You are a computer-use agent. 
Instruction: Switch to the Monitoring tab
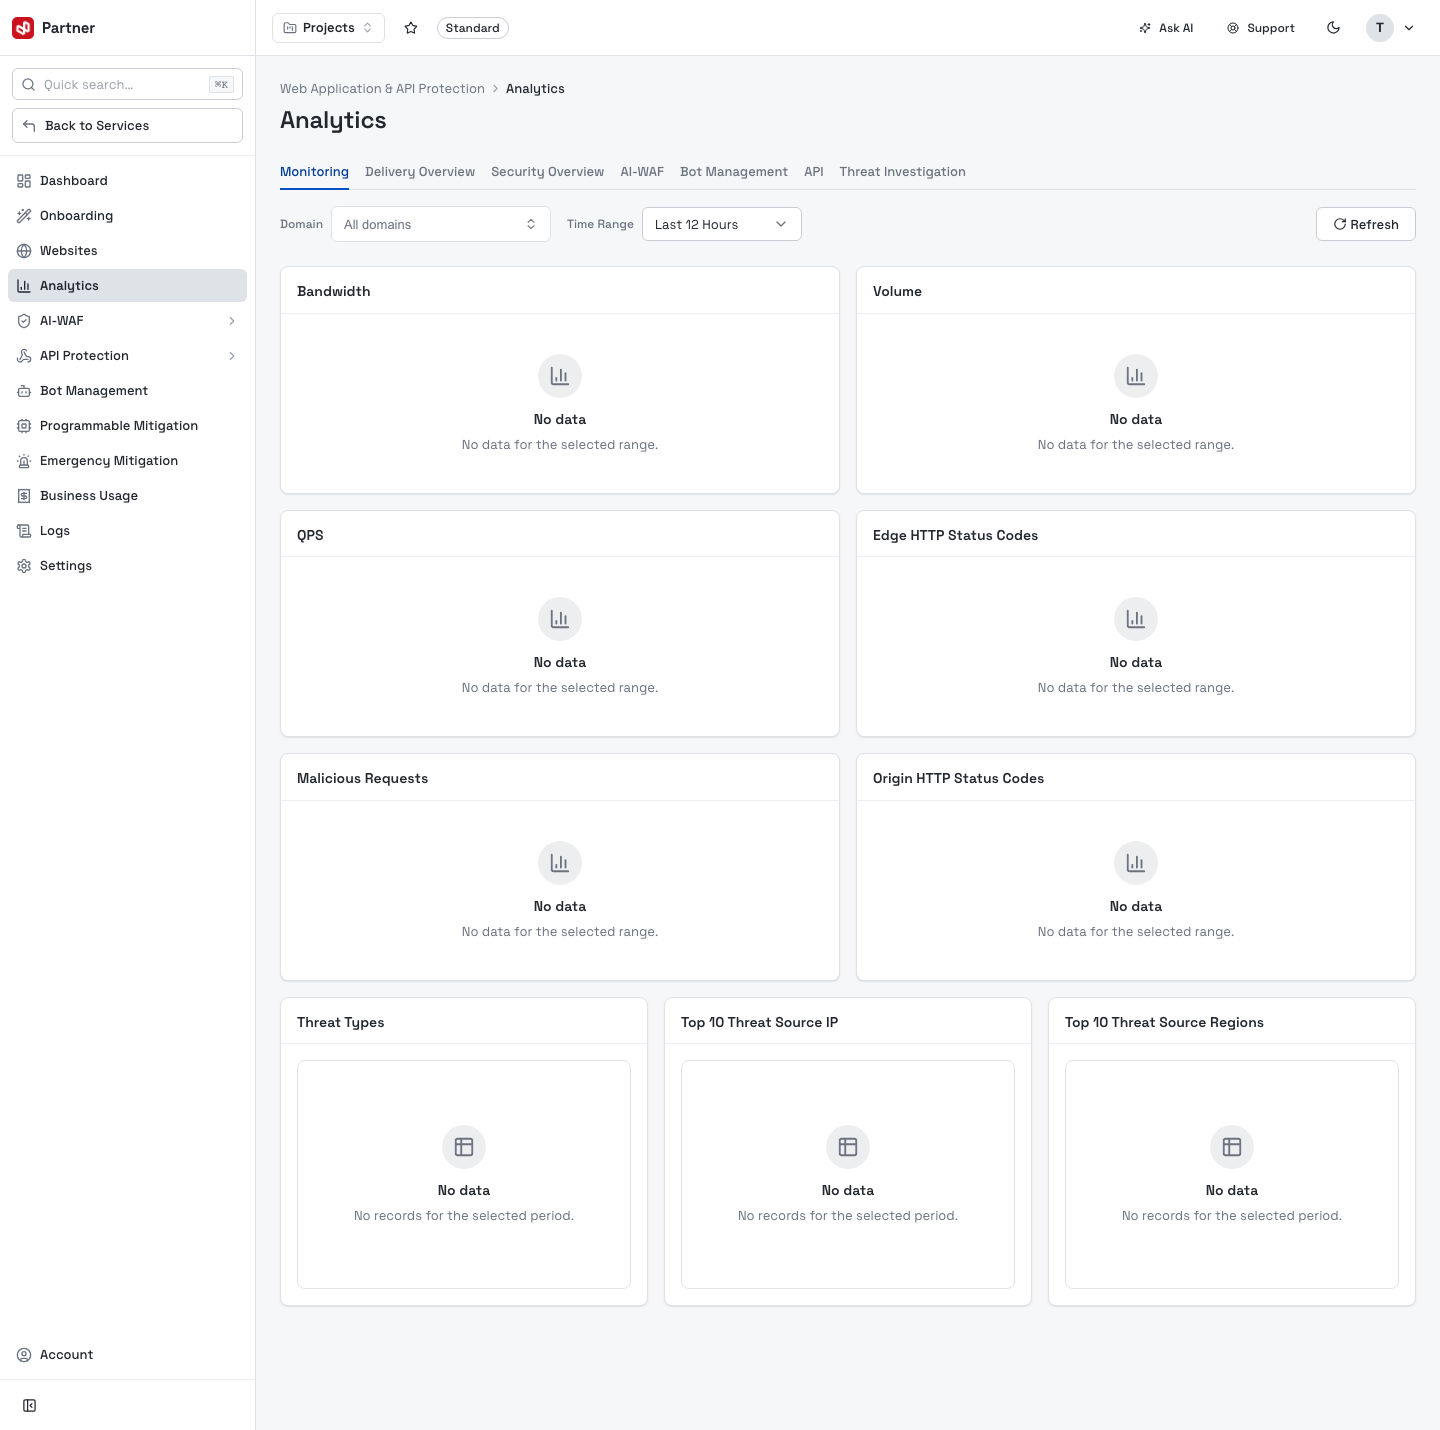tap(314, 172)
